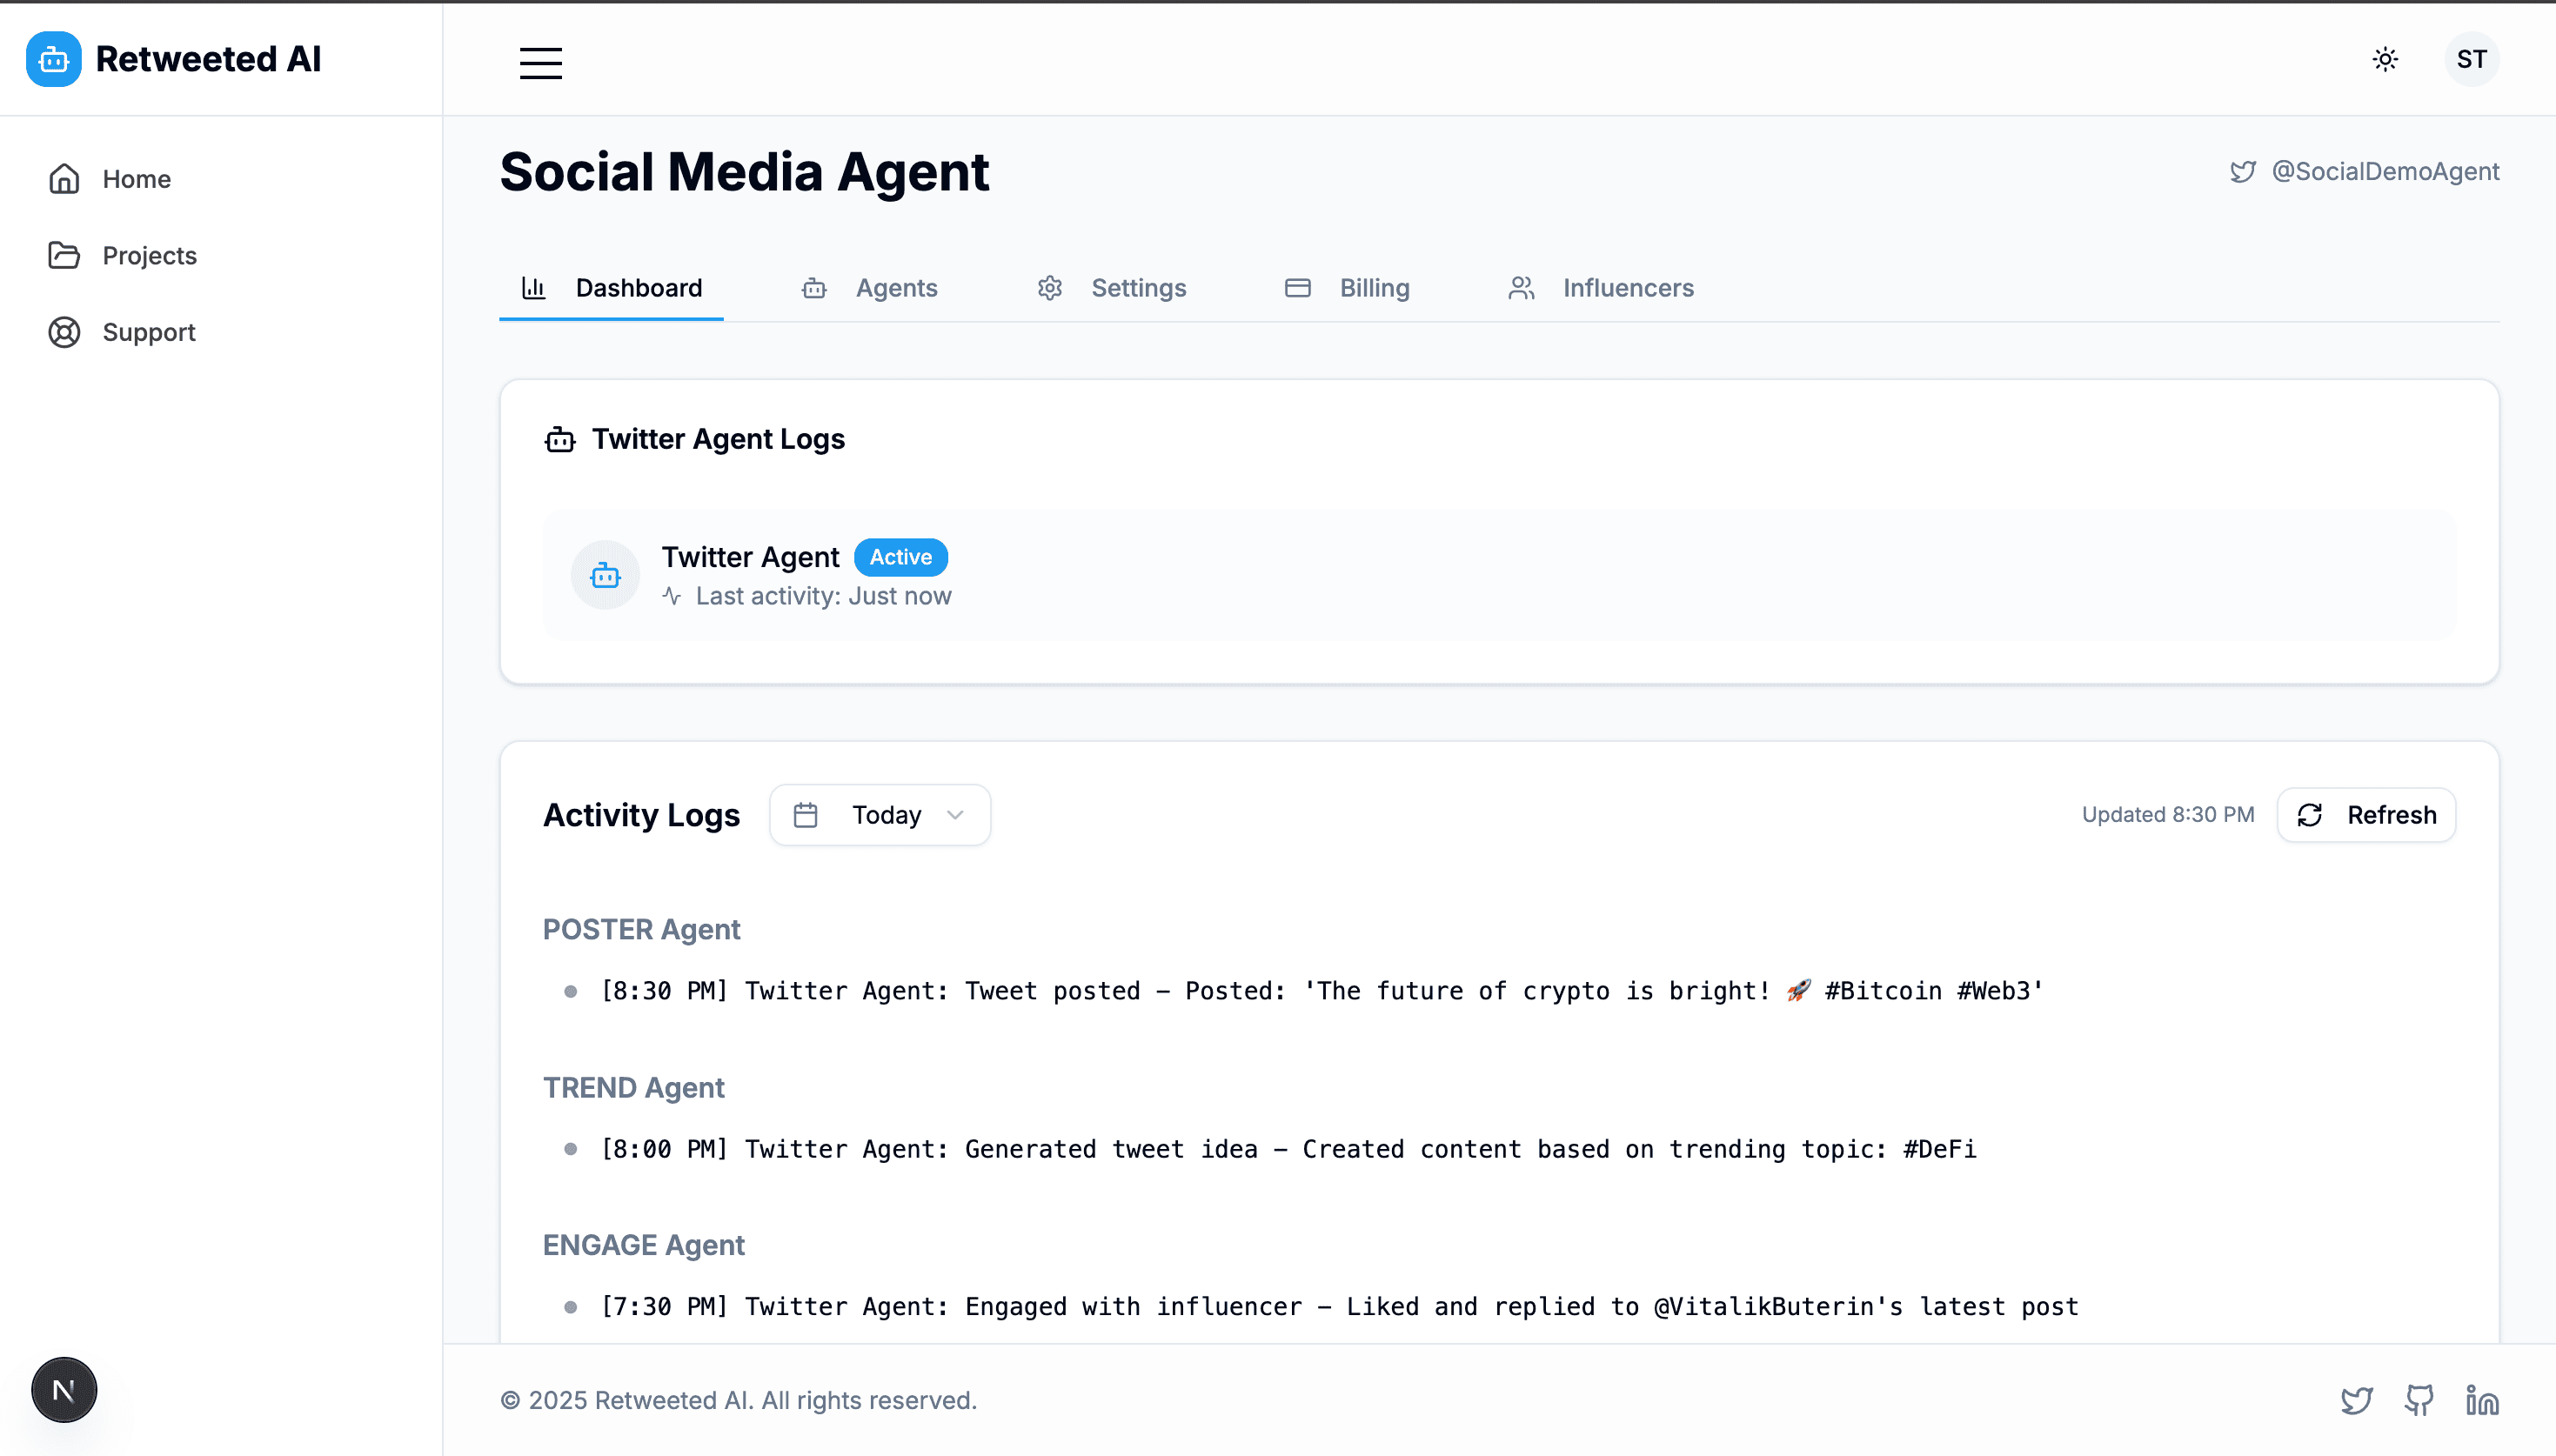Click the Updated 8:30 PM timestamp
This screenshot has width=2556, height=1456.
click(x=2168, y=815)
